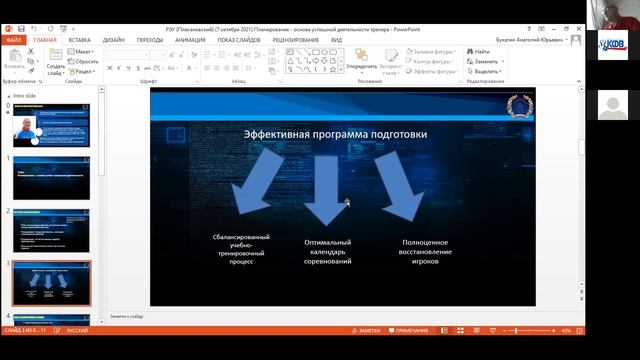Select the Star shape in shapes gallery
This screenshot has width=640, height=360.
pos(333,69)
